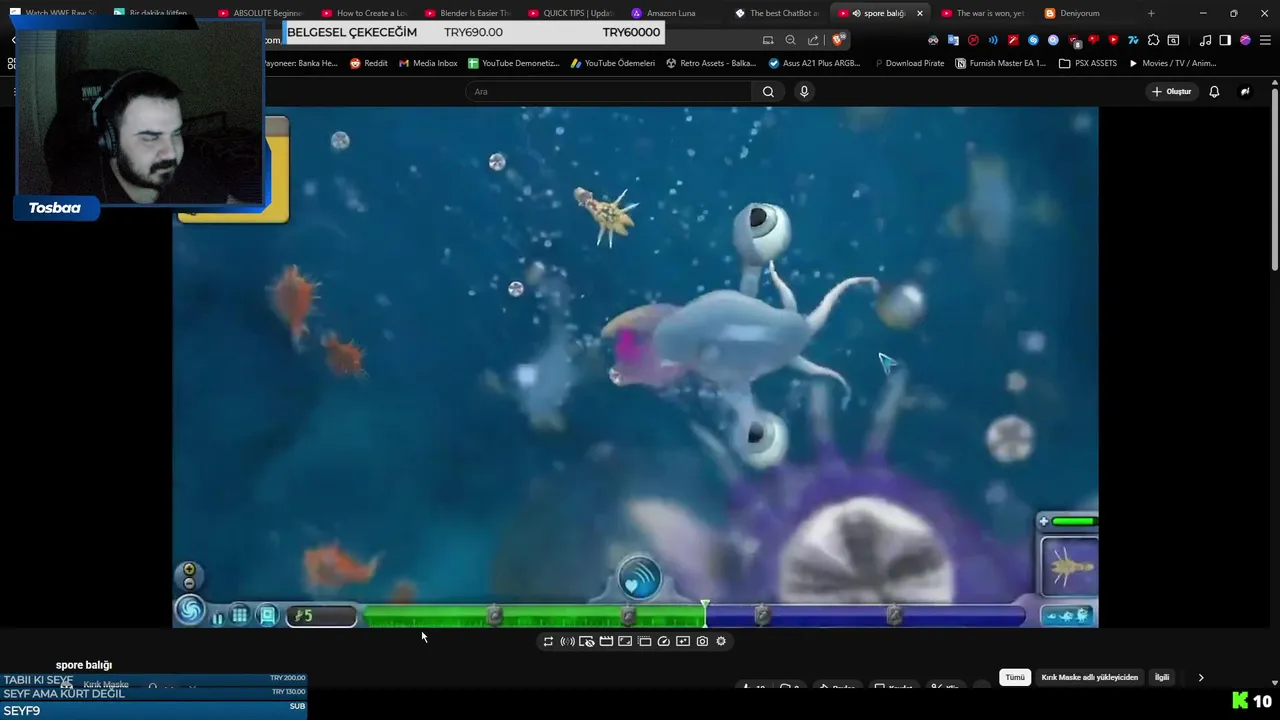This screenshot has height=720, width=1280.
Task: Open the browser hamburger main menu
Action: click(x=1265, y=40)
